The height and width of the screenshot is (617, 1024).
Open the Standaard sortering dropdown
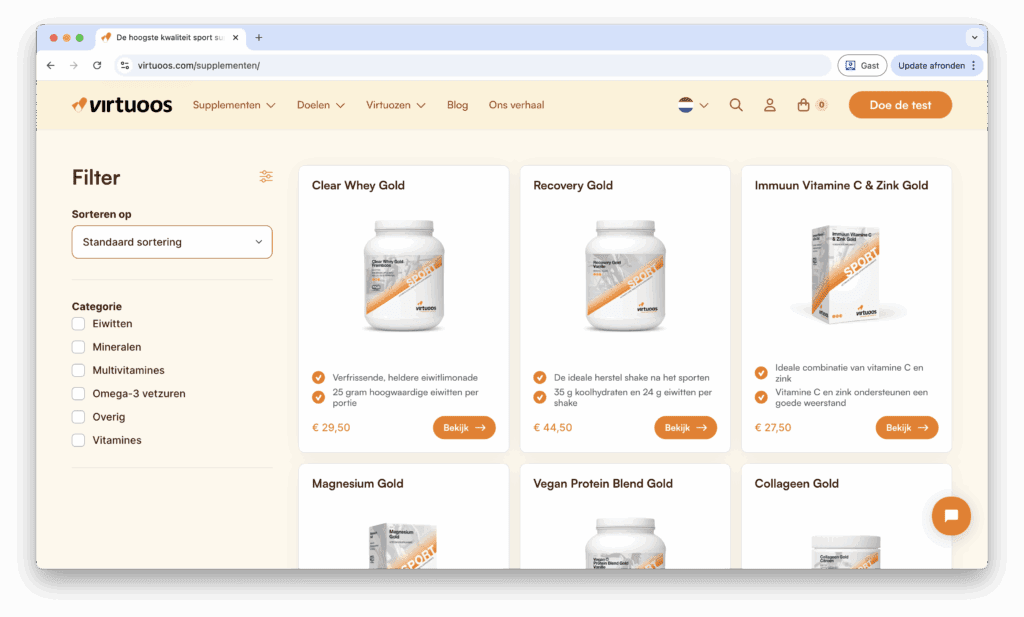click(x=171, y=241)
